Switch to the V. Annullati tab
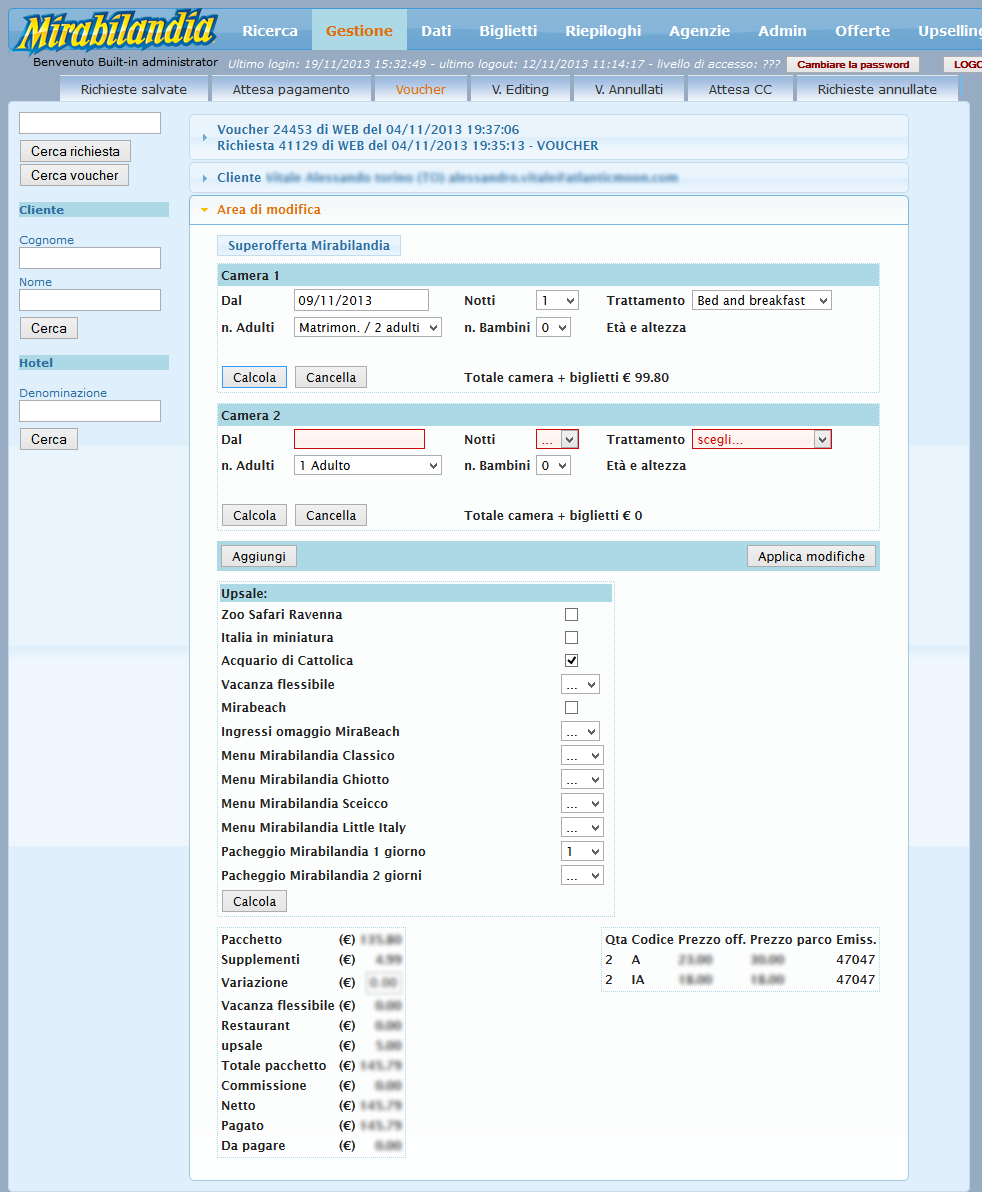Image resolution: width=982 pixels, height=1192 pixels. click(629, 89)
